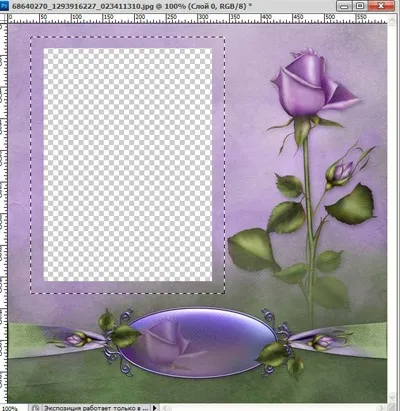Screen dimensions: 400x411
Task: Click the status text about Экспозиция
Action: (x=97, y=408)
